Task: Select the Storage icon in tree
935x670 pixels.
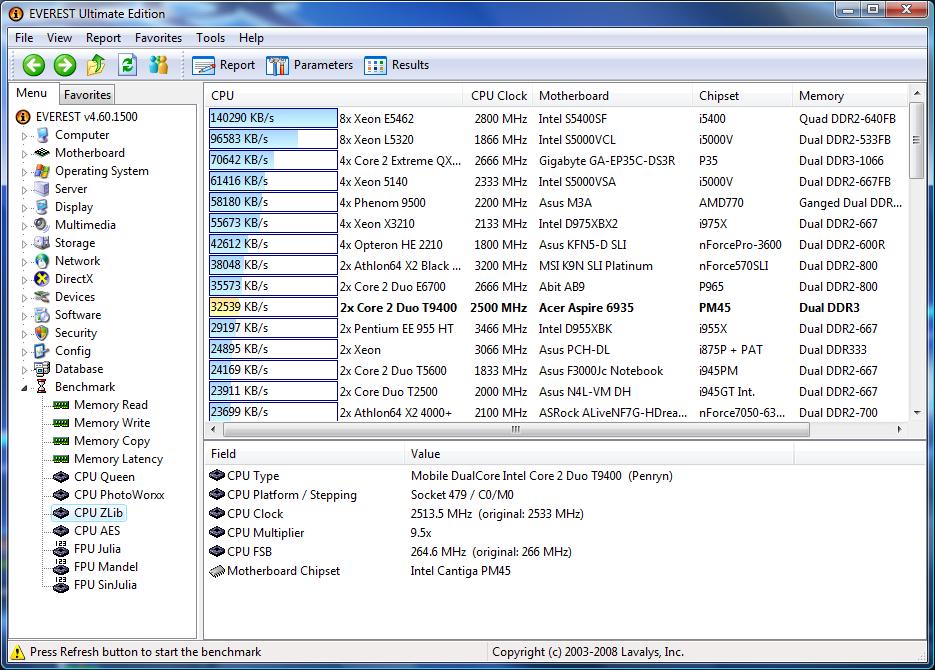Action: click(41, 243)
